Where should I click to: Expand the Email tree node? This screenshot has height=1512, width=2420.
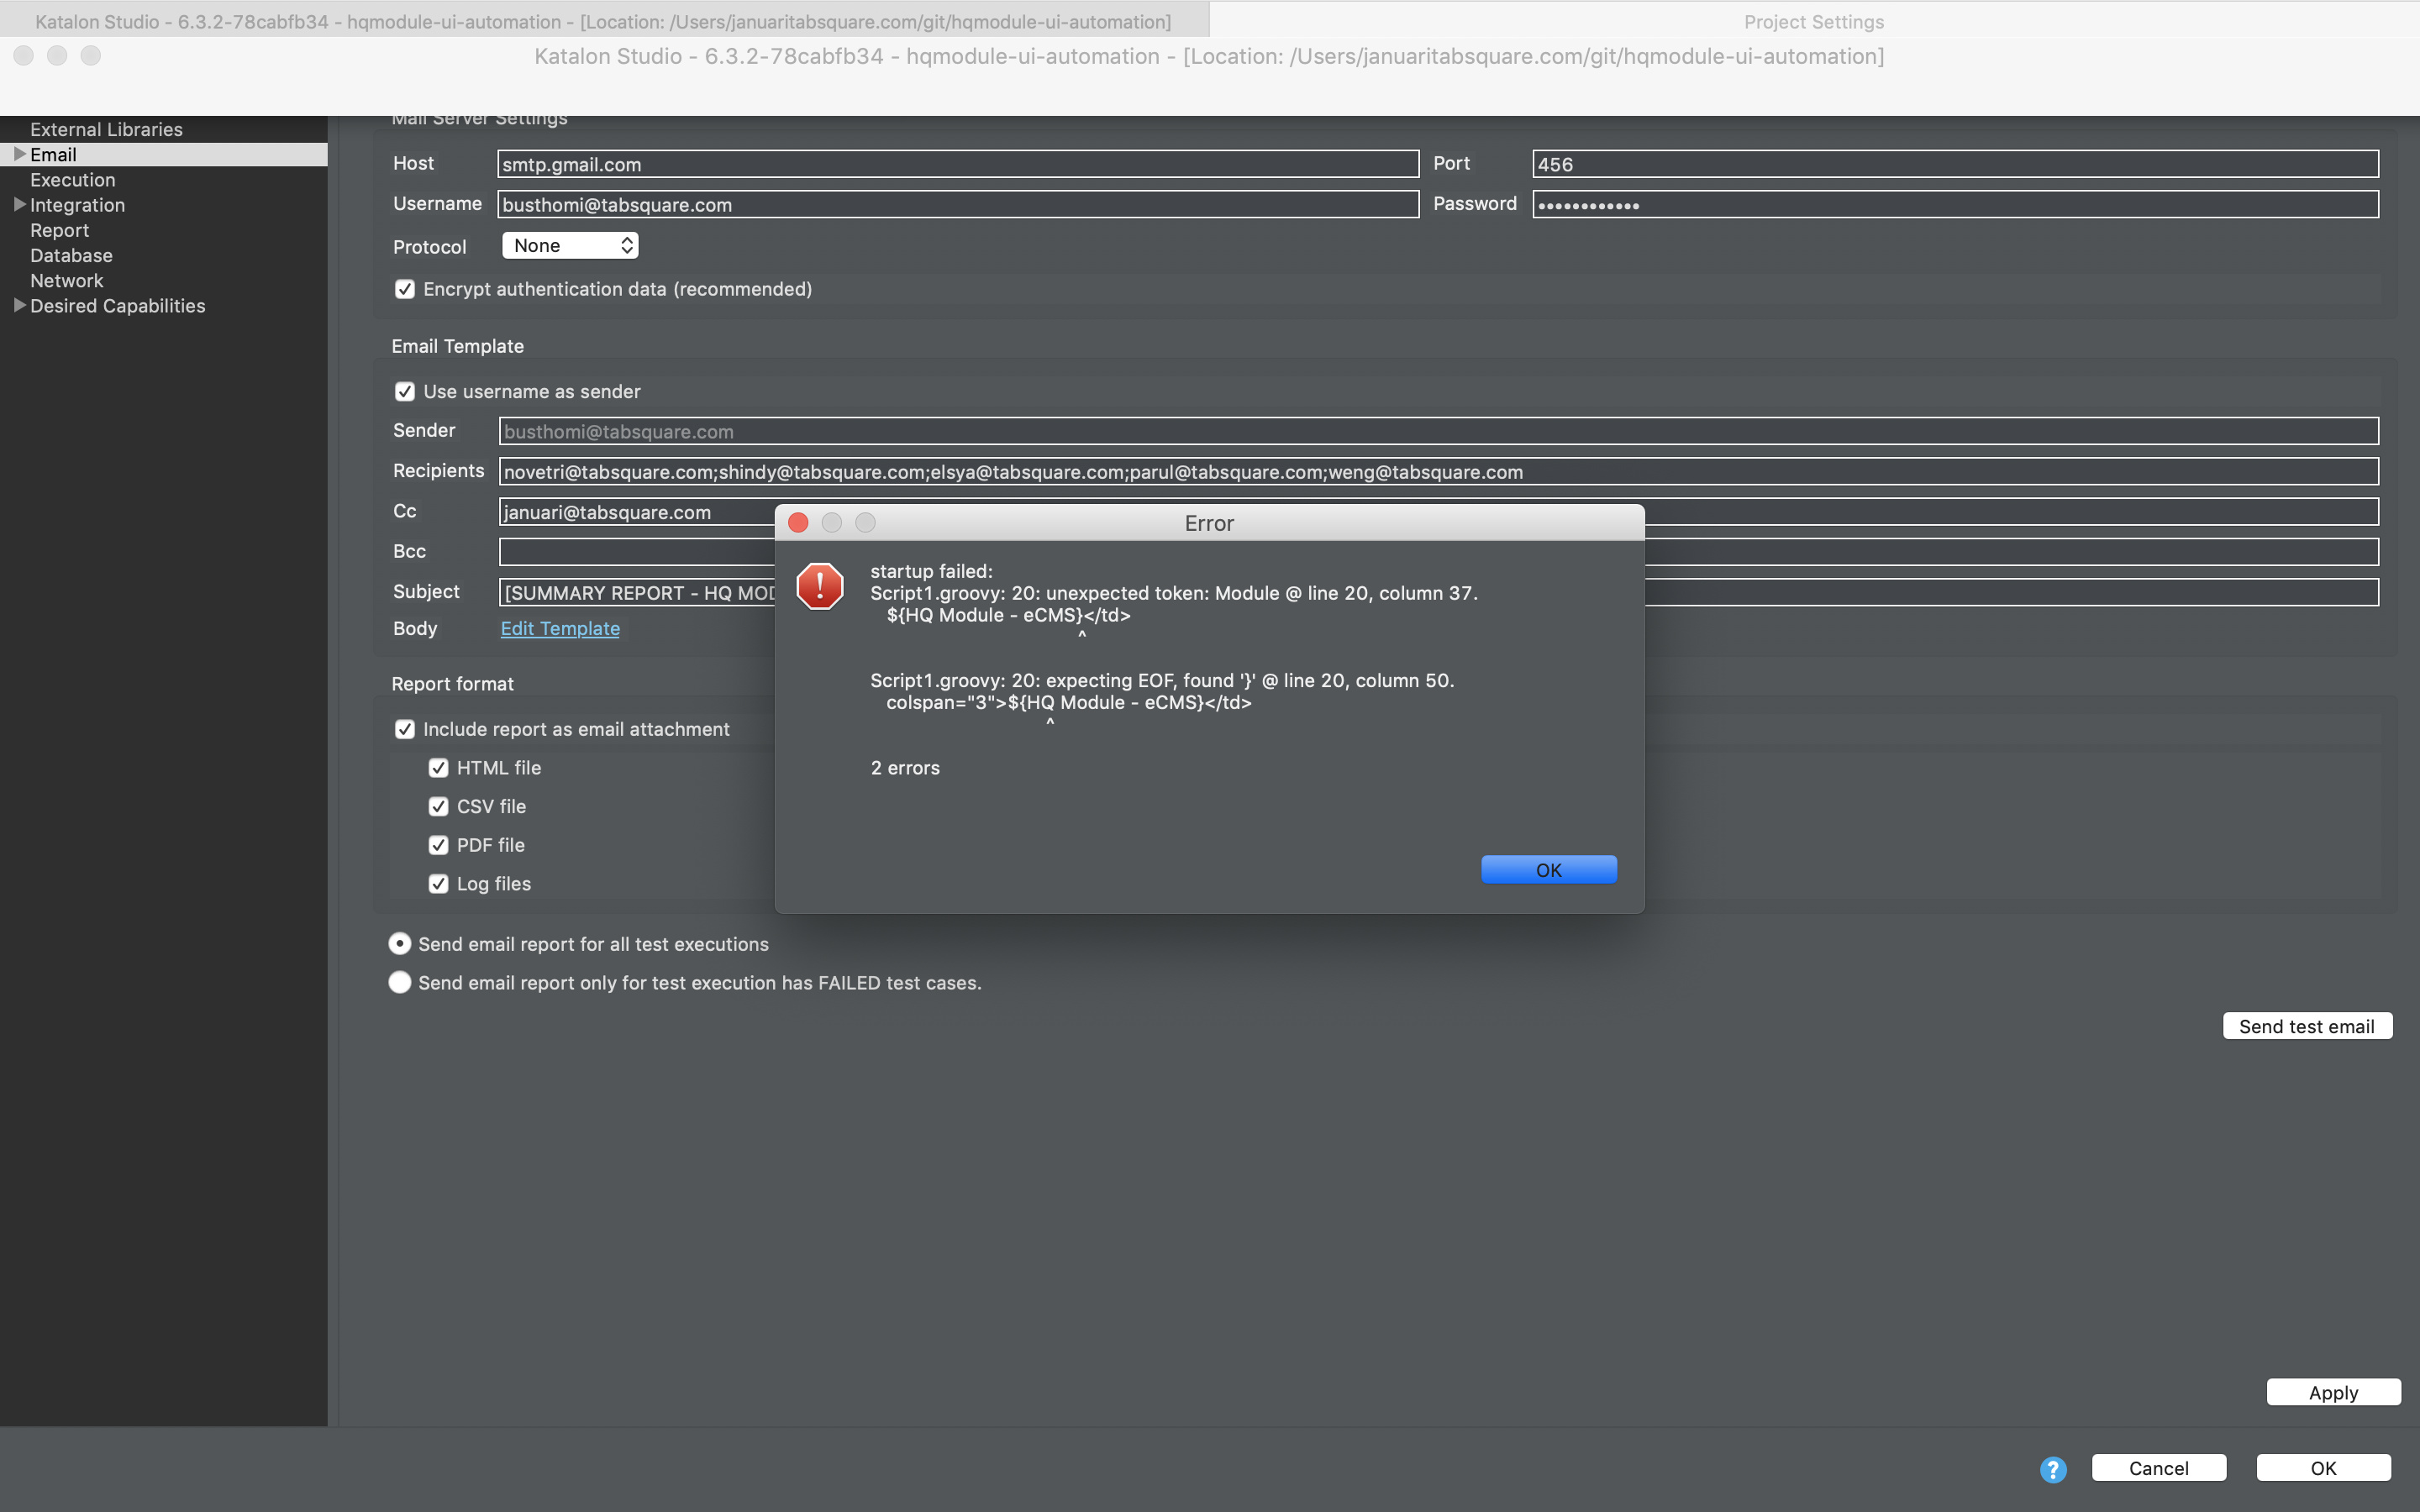(x=19, y=154)
